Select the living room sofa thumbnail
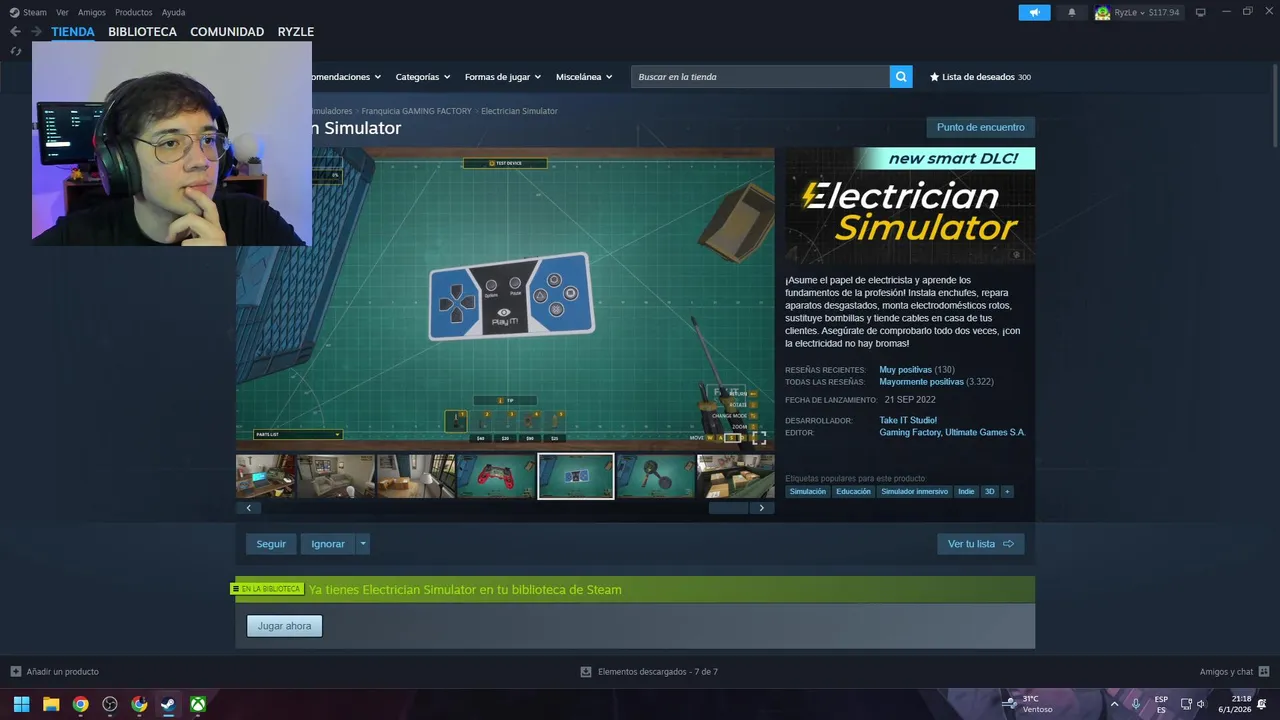This screenshot has height=720, width=1280. 336,476
